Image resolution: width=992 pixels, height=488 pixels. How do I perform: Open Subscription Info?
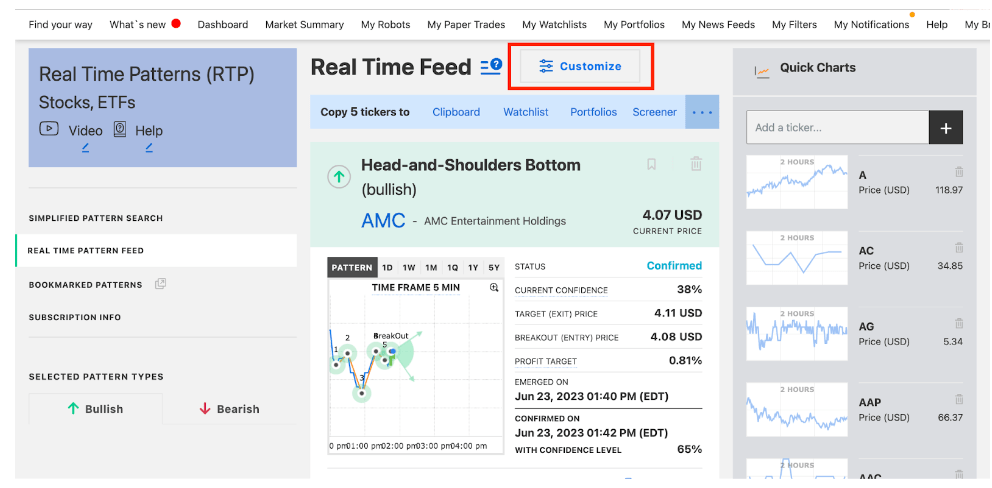pyautogui.click(x=75, y=317)
